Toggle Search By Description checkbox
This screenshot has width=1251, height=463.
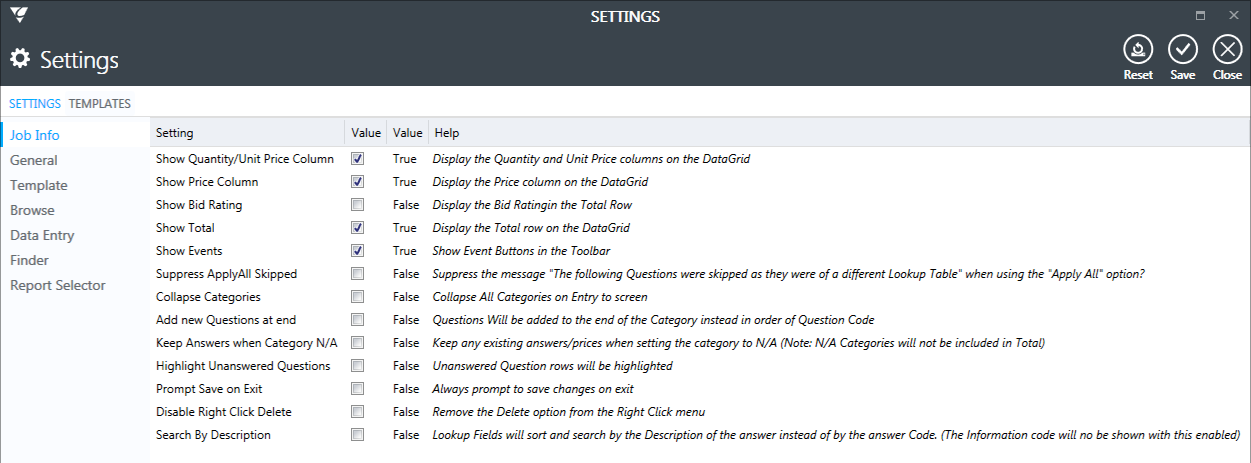357,435
